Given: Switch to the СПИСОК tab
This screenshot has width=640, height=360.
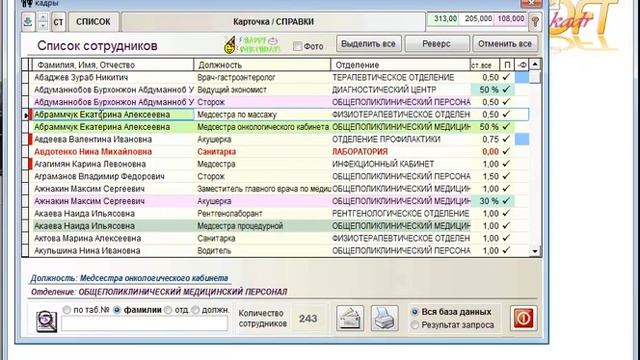Looking at the screenshot, I should tap(93, 22).
